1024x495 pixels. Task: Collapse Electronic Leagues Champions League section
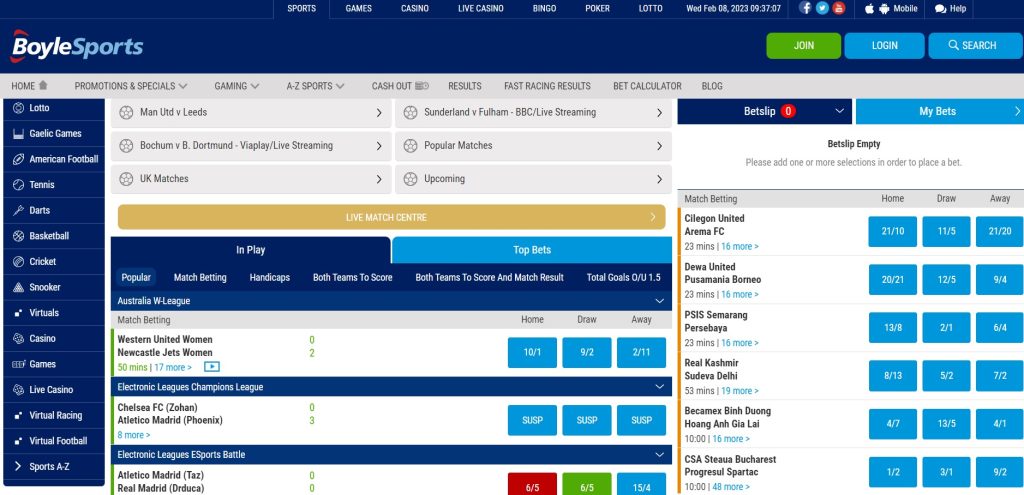659,387
